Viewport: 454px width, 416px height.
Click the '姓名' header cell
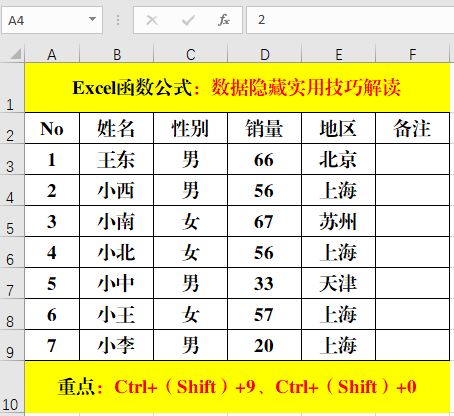tap(116, 128)
